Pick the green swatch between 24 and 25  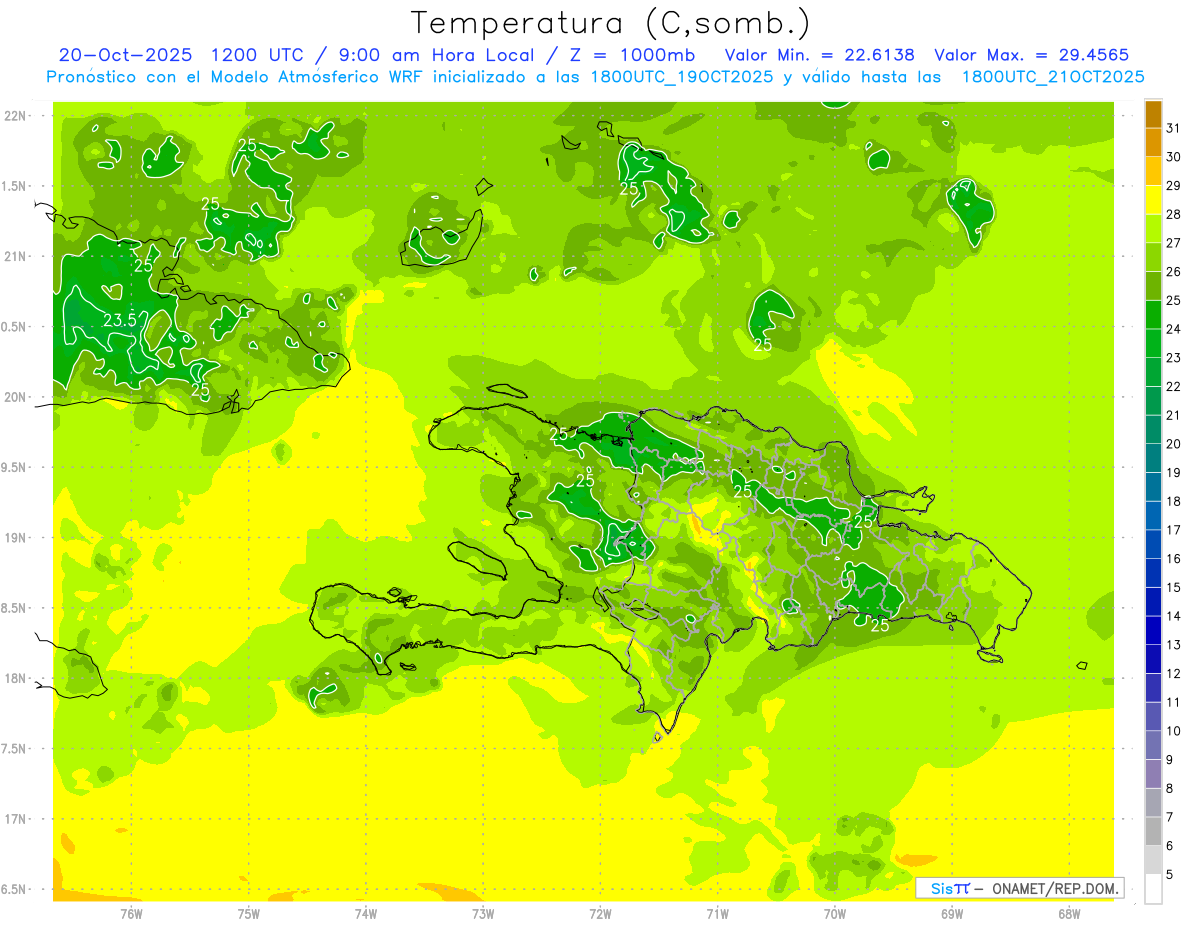[x=1153, y=315]
